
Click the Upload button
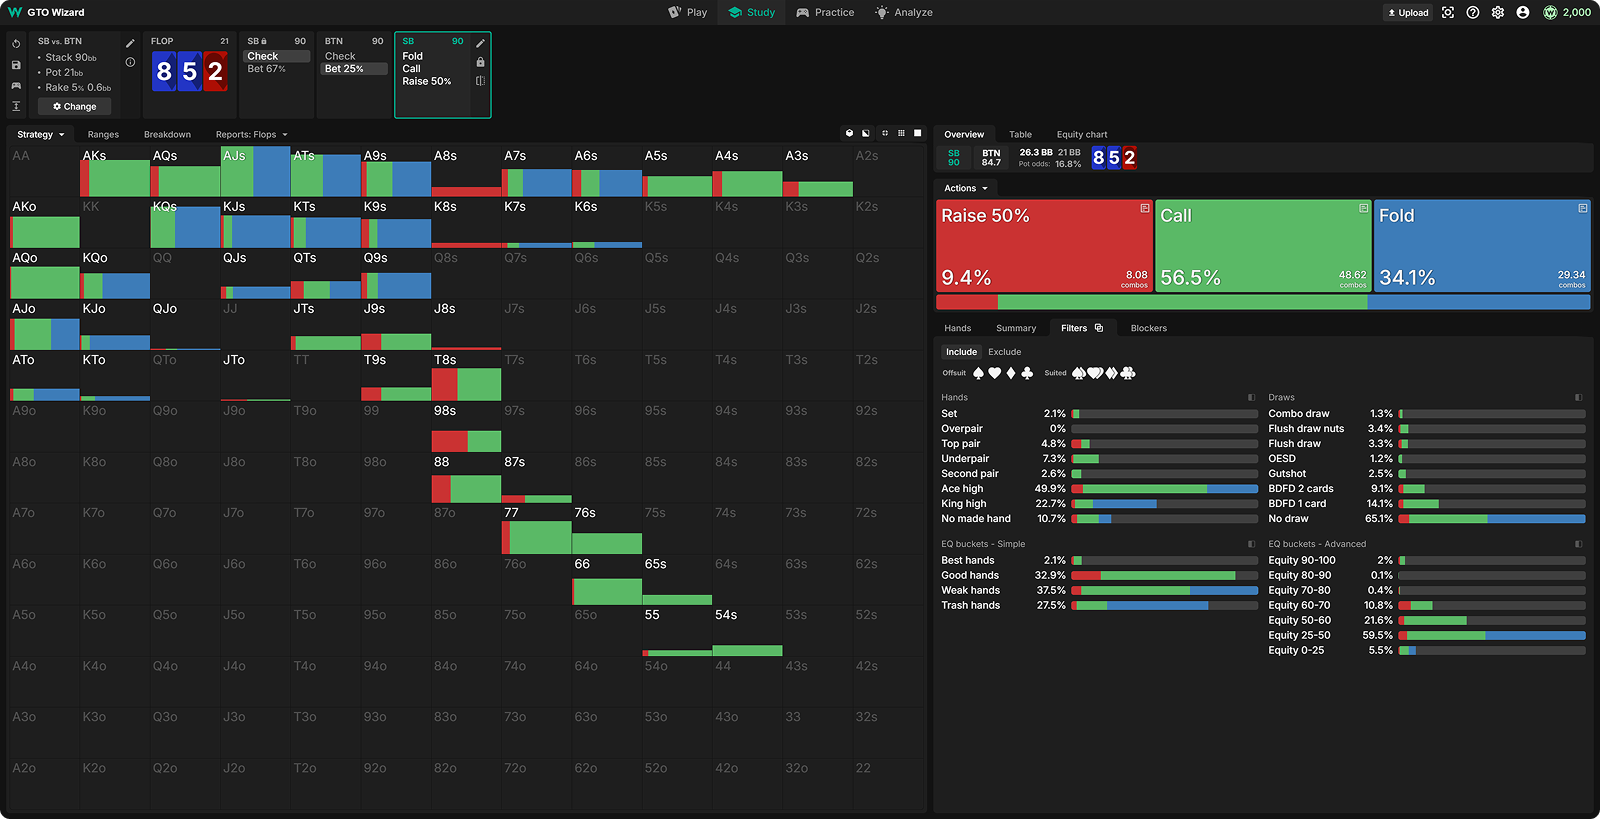click(1408, 13)
